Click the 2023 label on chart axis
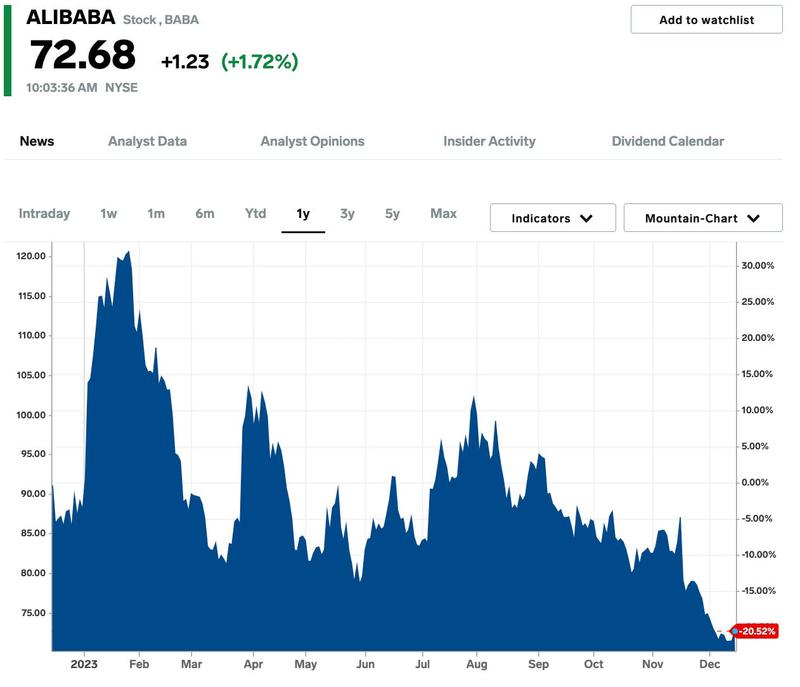 [84, 664]
